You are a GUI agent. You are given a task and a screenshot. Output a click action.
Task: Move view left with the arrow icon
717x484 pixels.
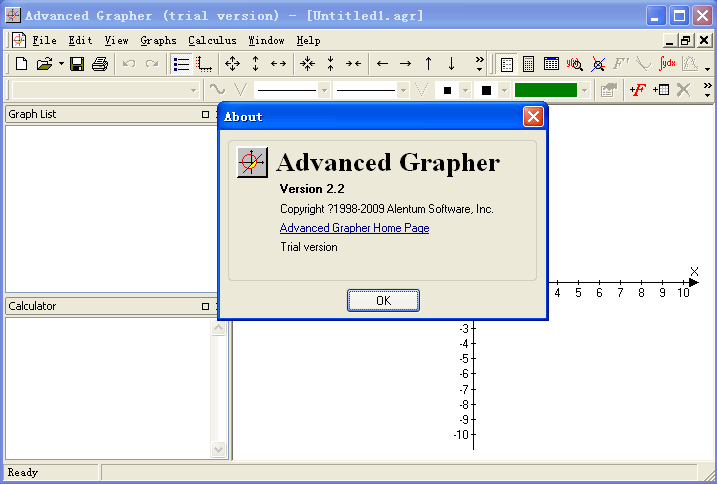pyautogui.click(x=382, y=64)
